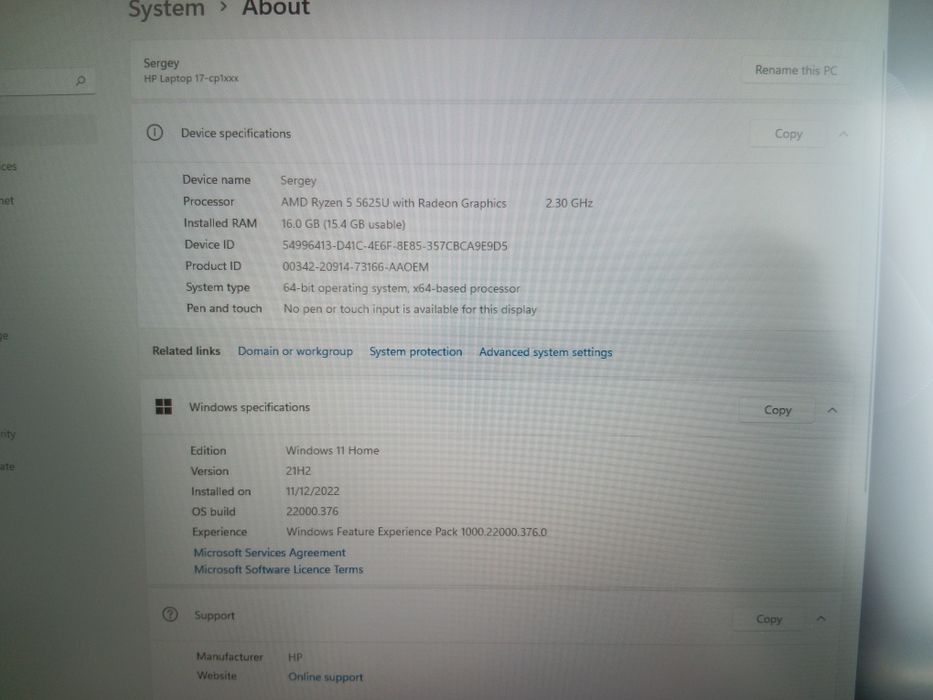Copy the Support information

tap(769, 619)
